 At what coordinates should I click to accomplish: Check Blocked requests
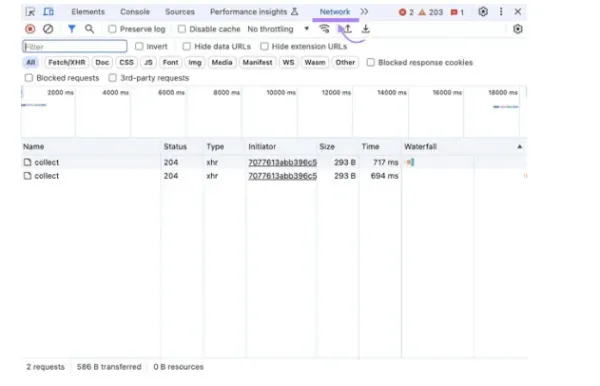click(x=29, y=78)
